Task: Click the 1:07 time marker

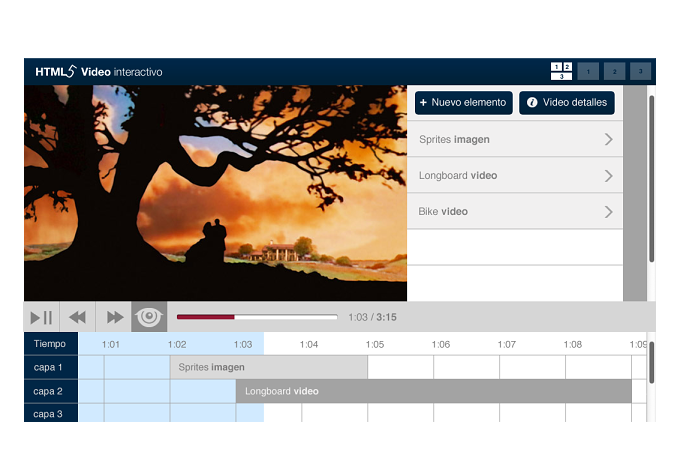Action: (507, 344)
